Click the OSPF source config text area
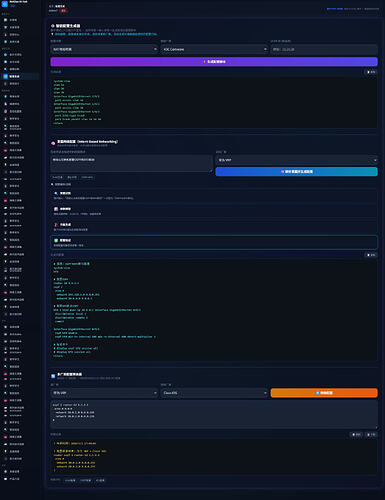This screenshot has width=385, height=500. pyautogui.click(x=214, y=415)
